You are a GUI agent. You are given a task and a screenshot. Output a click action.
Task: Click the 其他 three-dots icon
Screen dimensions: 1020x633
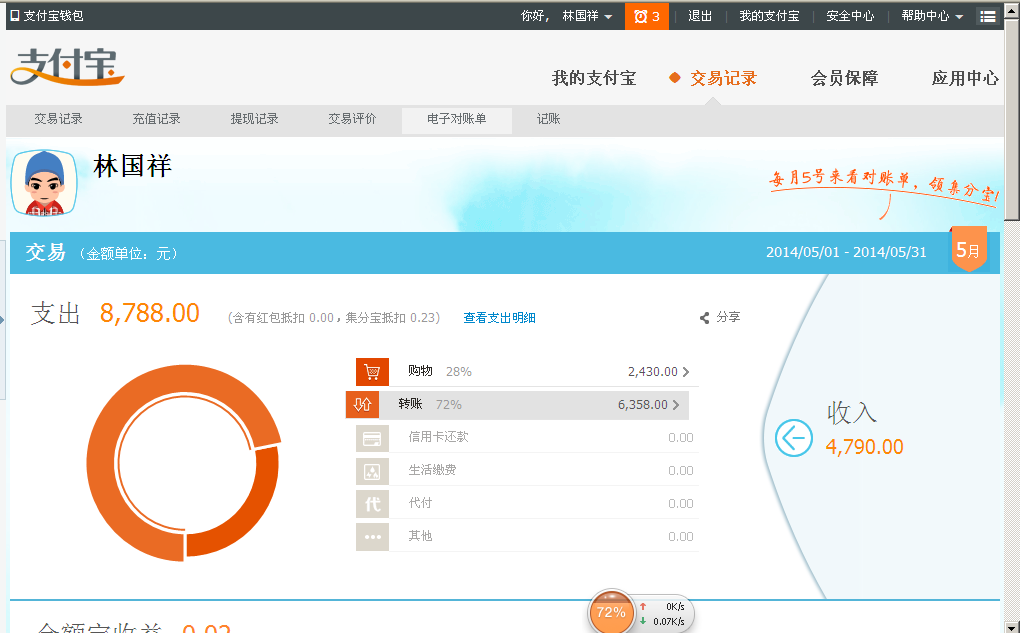372,537
